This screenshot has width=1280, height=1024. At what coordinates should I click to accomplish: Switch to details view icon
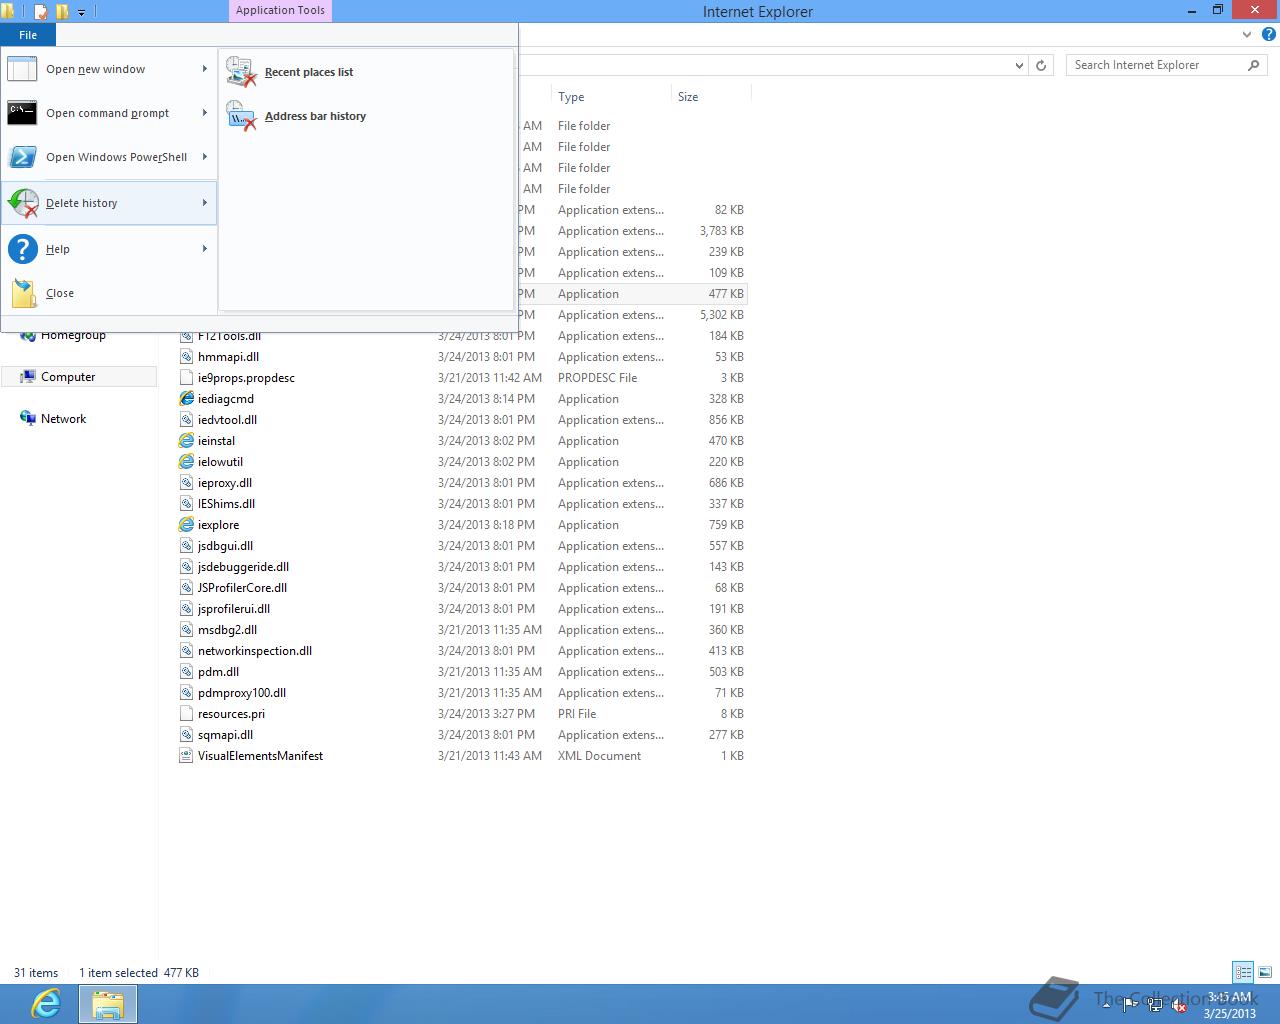click(1243, 972)
